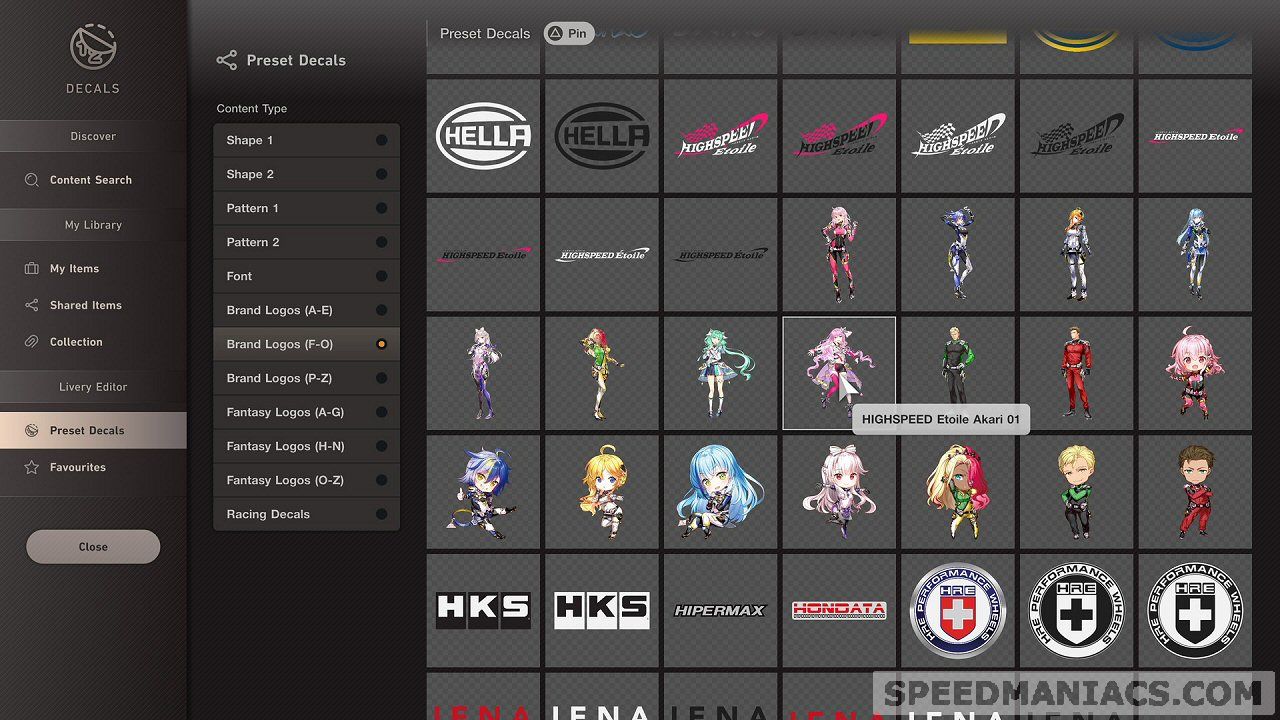Click the Favourites star icon
Viewport: 1280px width, 720px height.
pos(32,467)
